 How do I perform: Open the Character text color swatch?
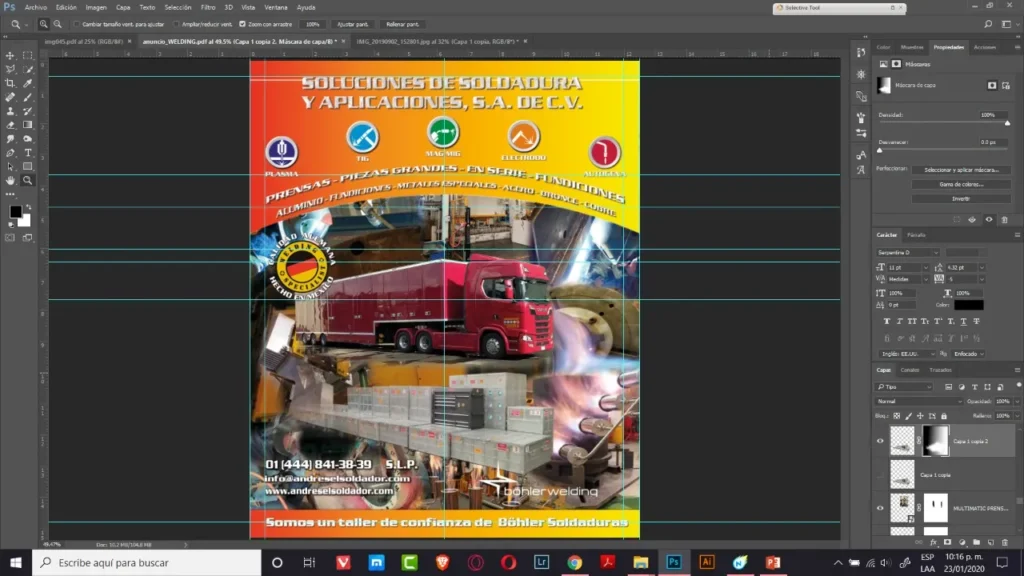(968, 305)
